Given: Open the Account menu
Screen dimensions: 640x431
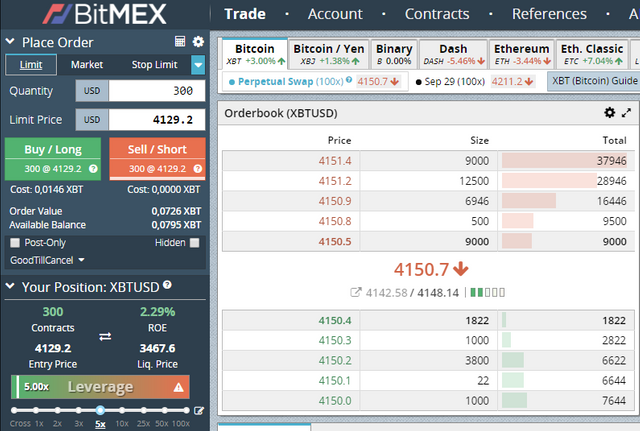Looking at the screenshot, I should (335, 14).
